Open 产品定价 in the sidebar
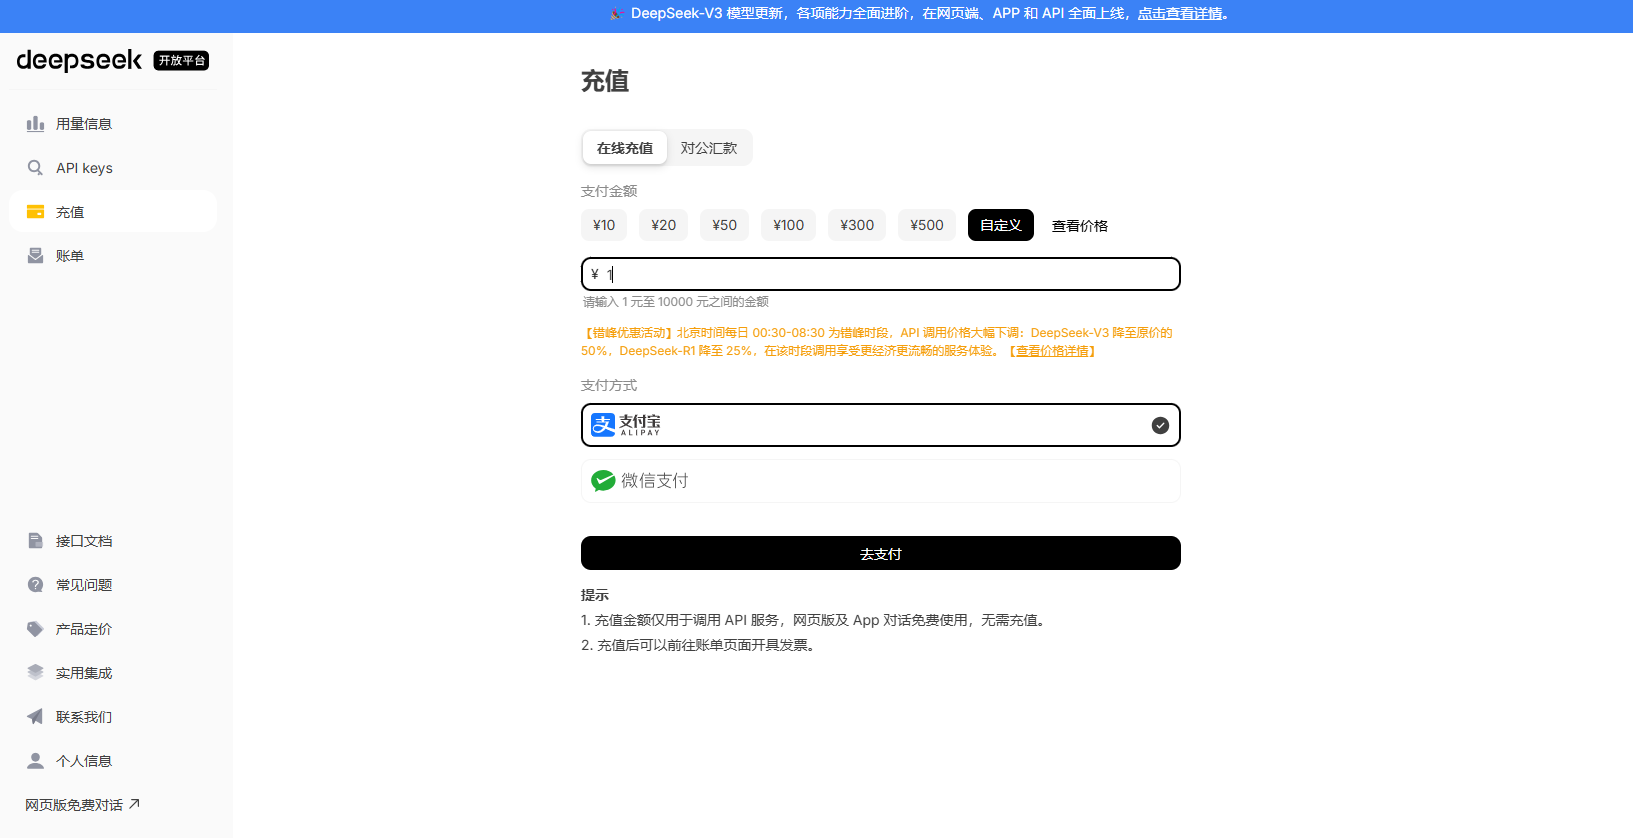The height and width of the screenshot is (838, 1633). (113, 629)
